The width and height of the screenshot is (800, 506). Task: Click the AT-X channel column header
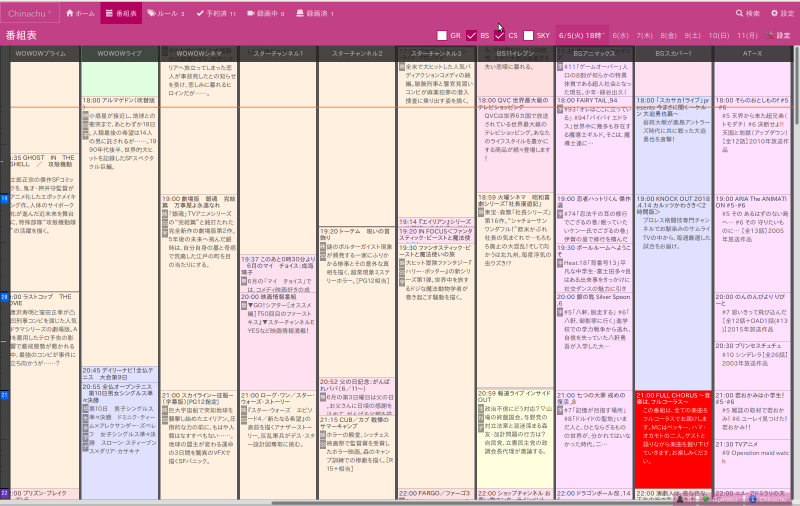tap(752, 52)
